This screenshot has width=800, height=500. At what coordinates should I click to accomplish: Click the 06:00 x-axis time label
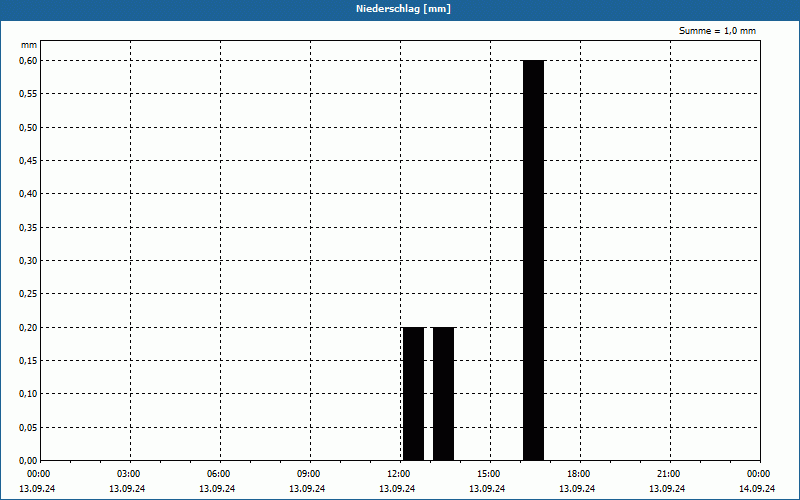pos(220,474)
